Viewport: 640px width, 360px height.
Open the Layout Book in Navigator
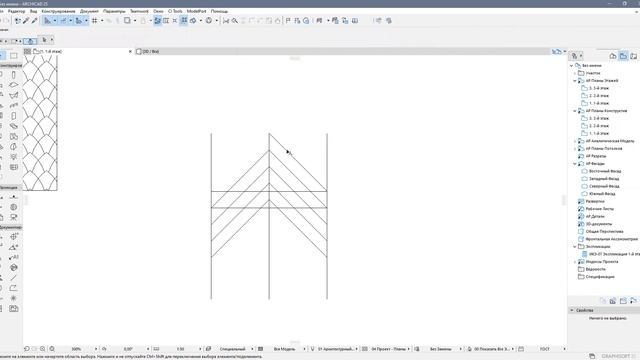coord(633,56)
